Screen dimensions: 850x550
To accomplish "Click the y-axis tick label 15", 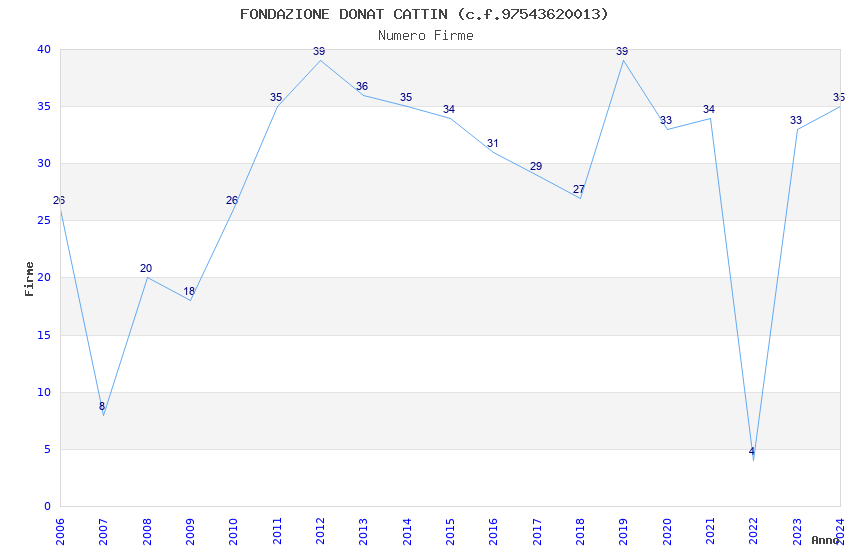I will click(44, 335).
